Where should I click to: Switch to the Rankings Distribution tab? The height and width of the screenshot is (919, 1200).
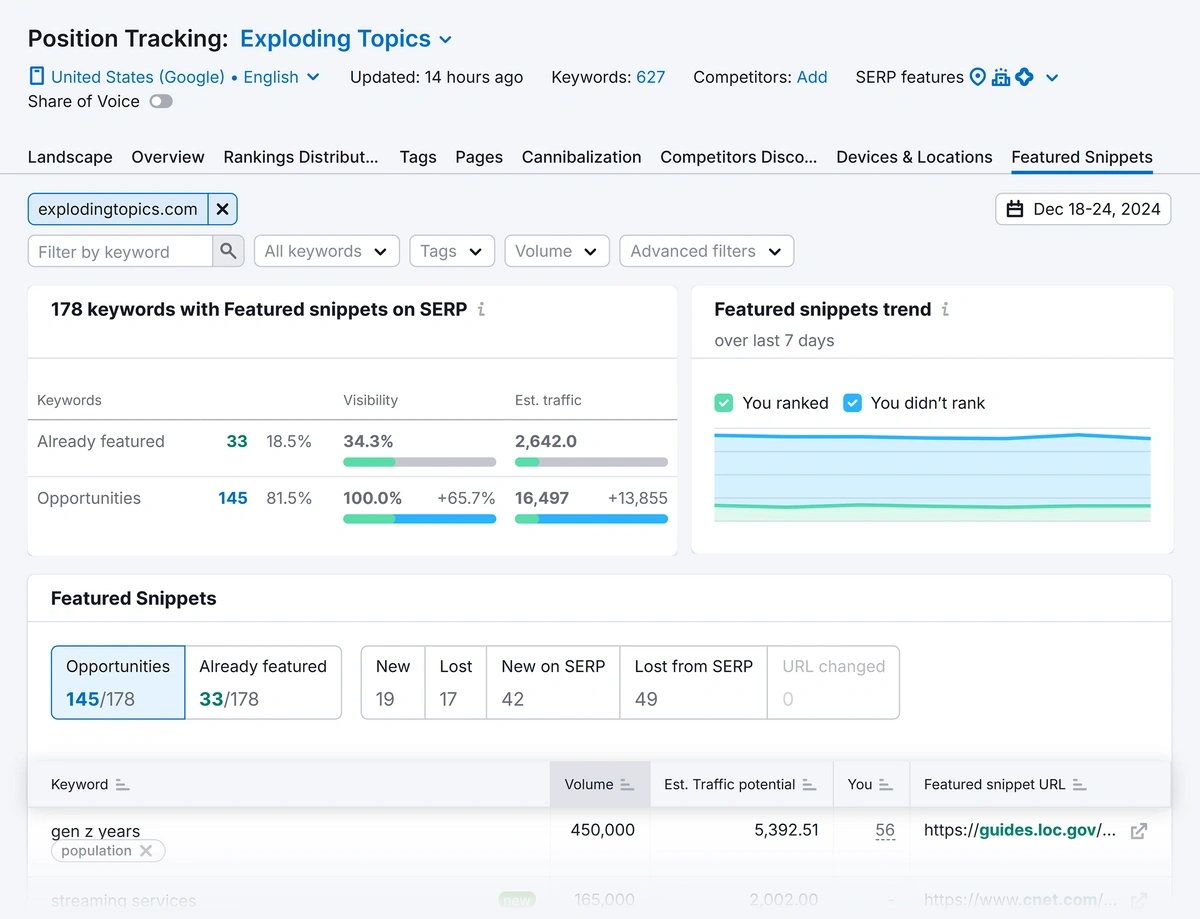click(301, 157)
